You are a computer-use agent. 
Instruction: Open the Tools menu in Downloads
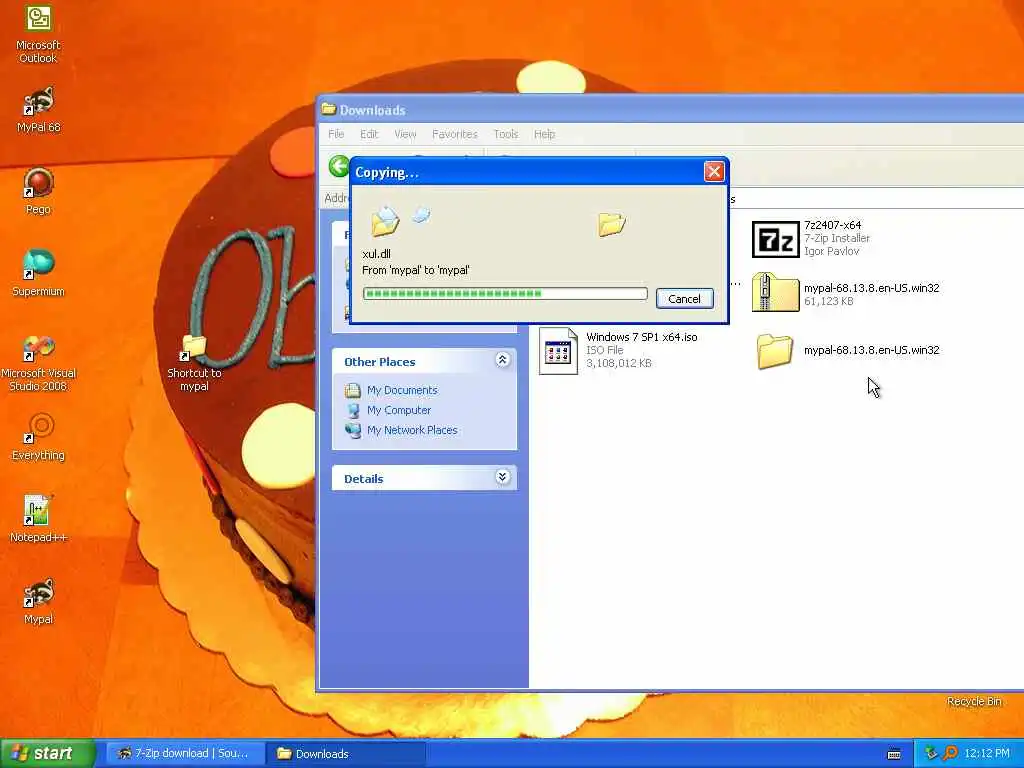click(x=505, y=134)
